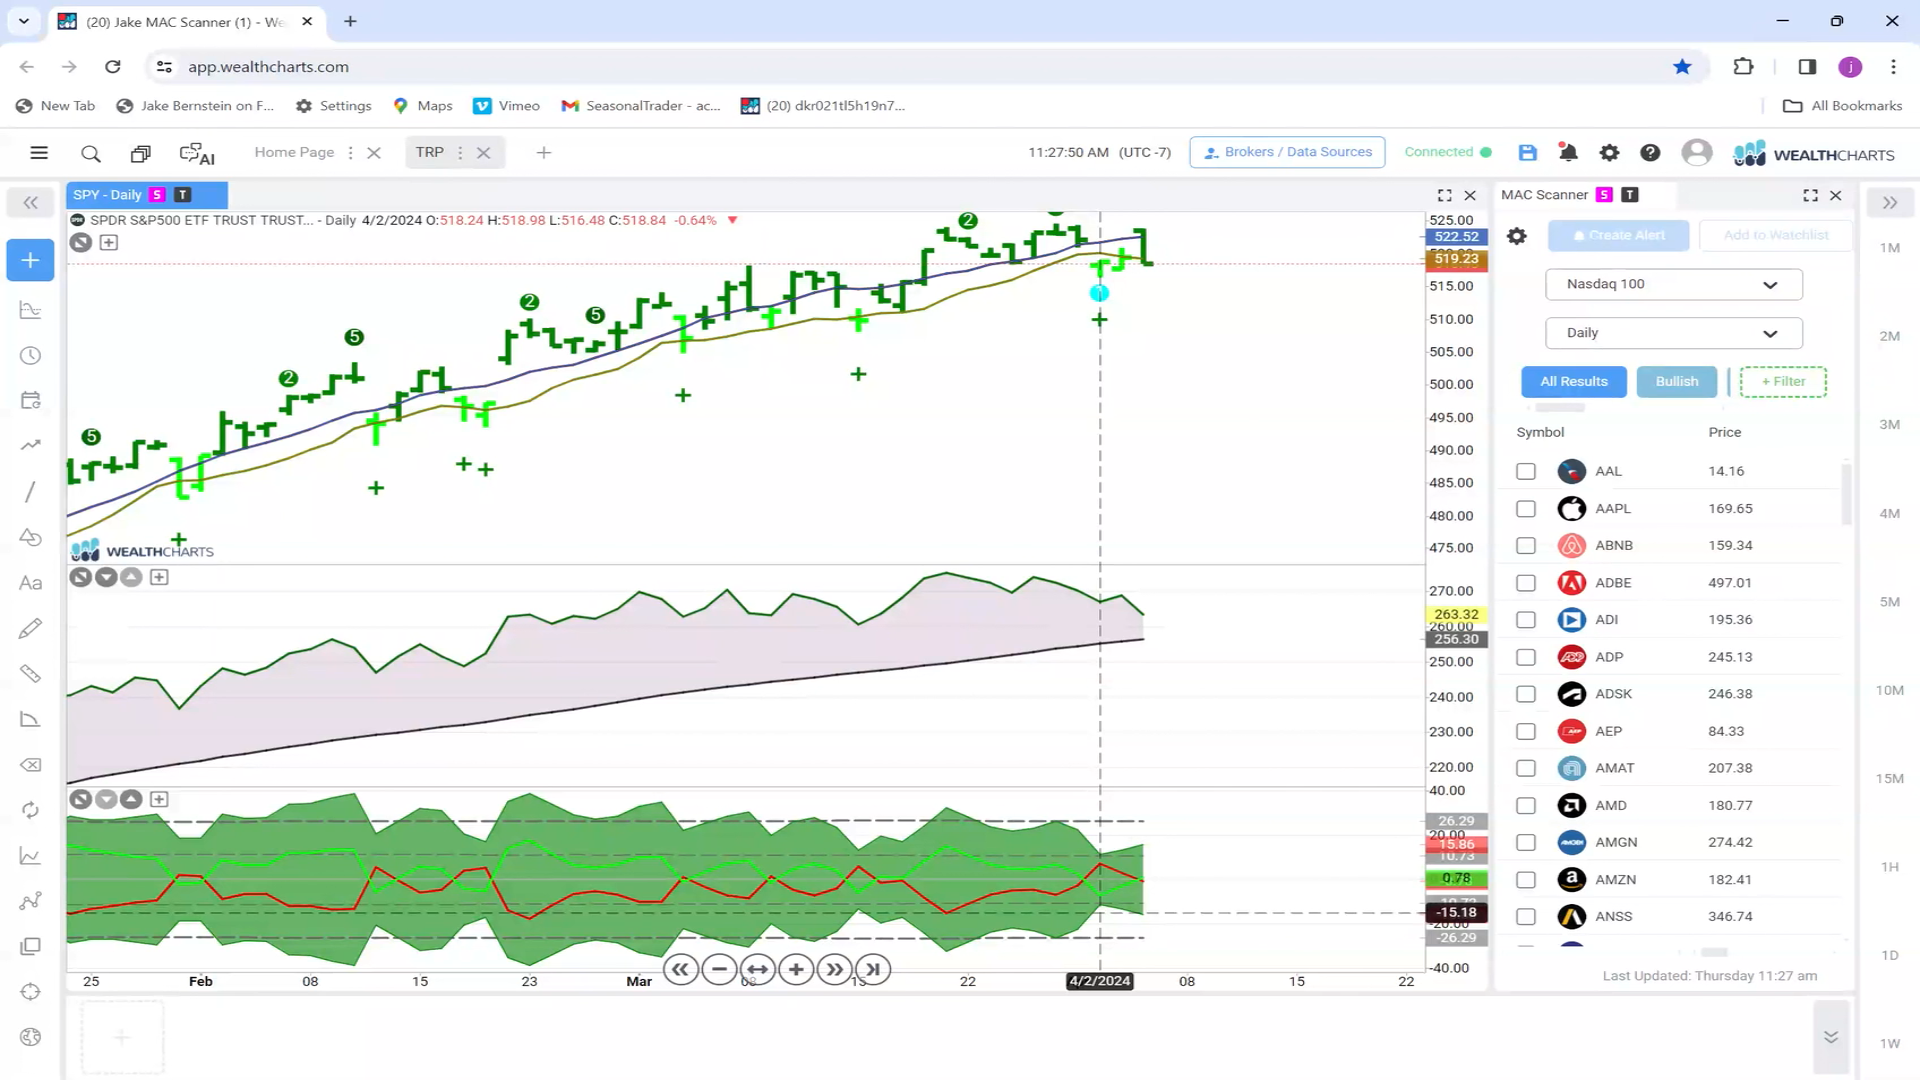The image size is (1920, 1080).
Task: Collapse the left sidebar double-arrow
Action: pyautogui.click(x=30, y=203)
